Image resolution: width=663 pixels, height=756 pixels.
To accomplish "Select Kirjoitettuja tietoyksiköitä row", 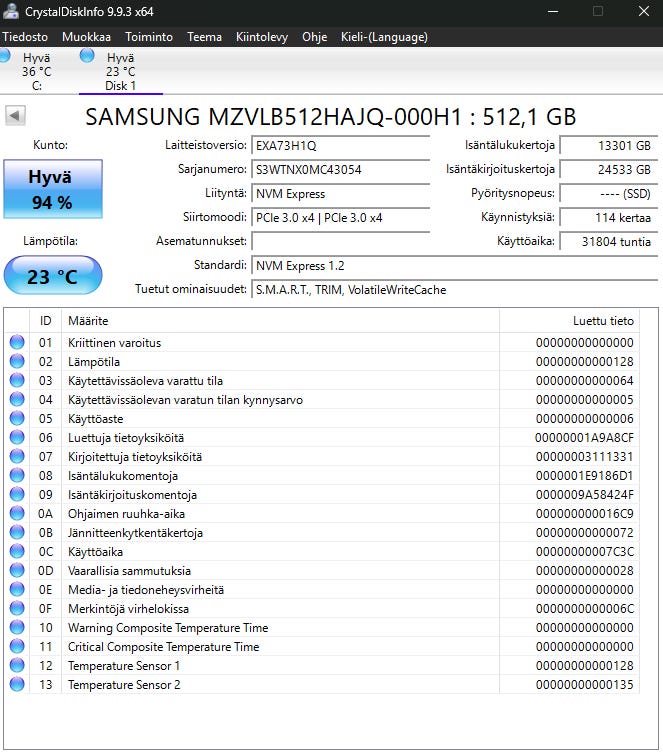I will click(322, 456).
